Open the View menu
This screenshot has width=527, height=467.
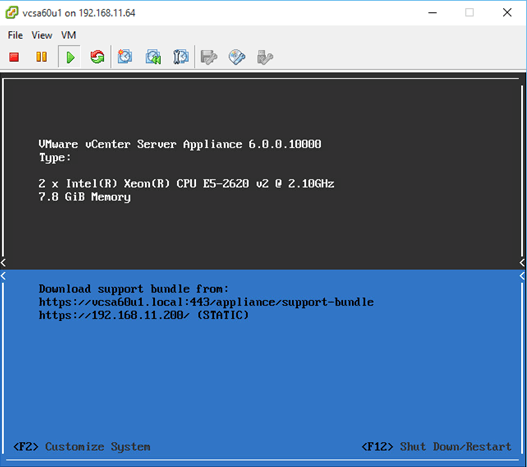(x=42, y=35)
